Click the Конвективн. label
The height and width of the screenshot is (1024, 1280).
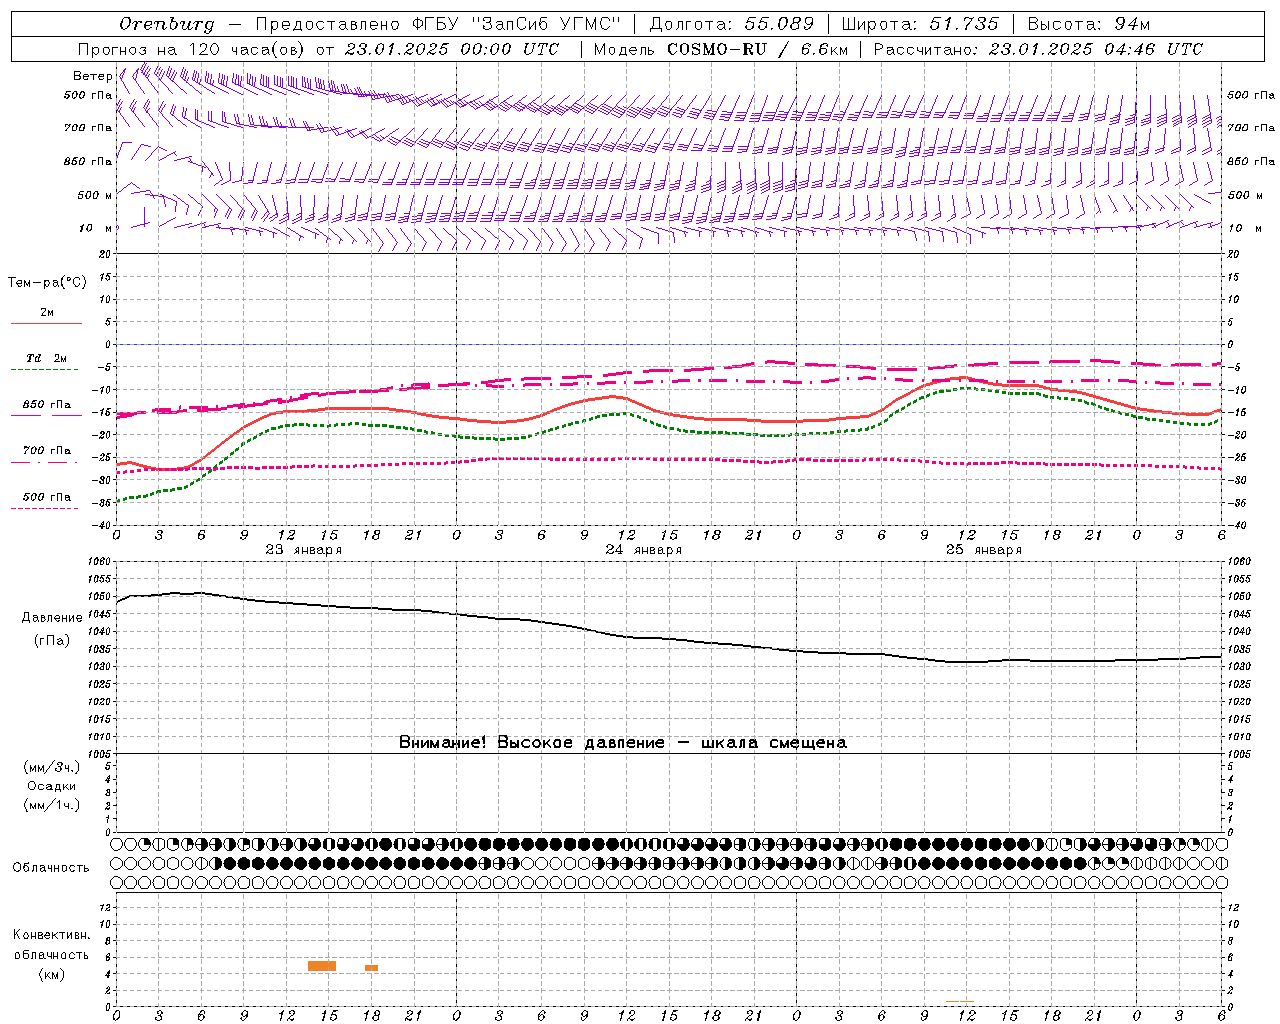(52, 935)
